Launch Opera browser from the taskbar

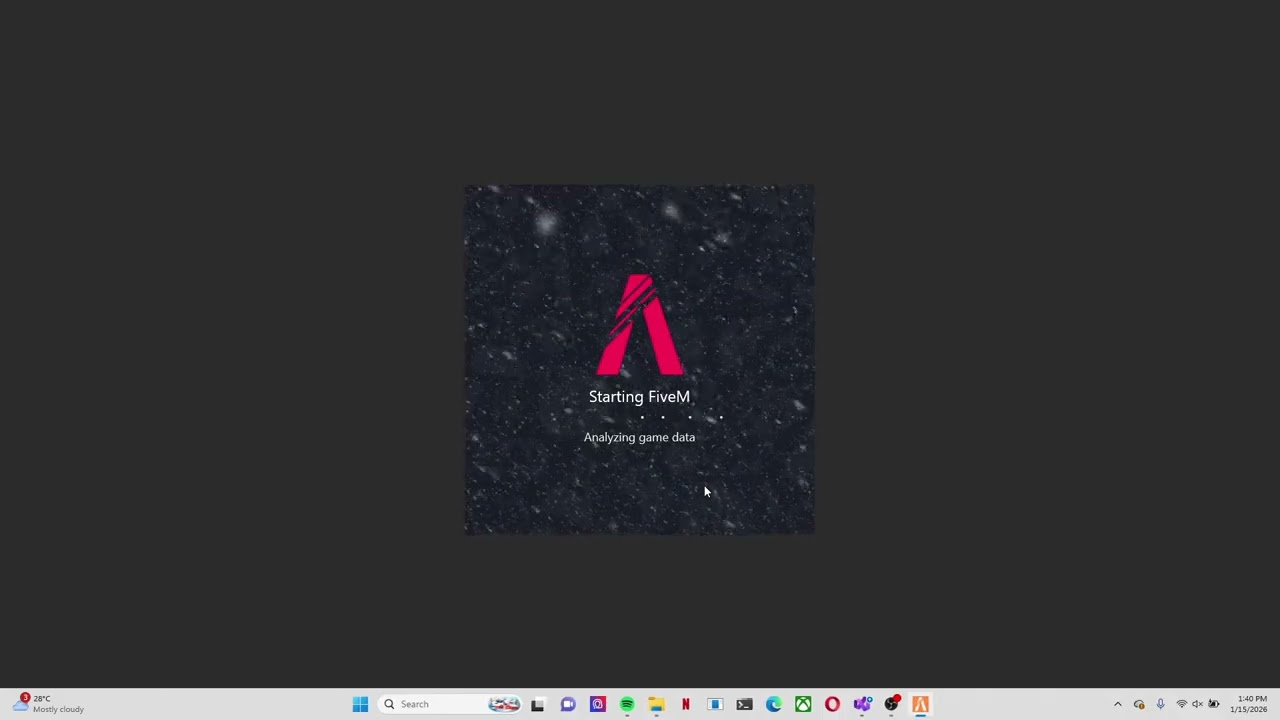tap(833, 704)
